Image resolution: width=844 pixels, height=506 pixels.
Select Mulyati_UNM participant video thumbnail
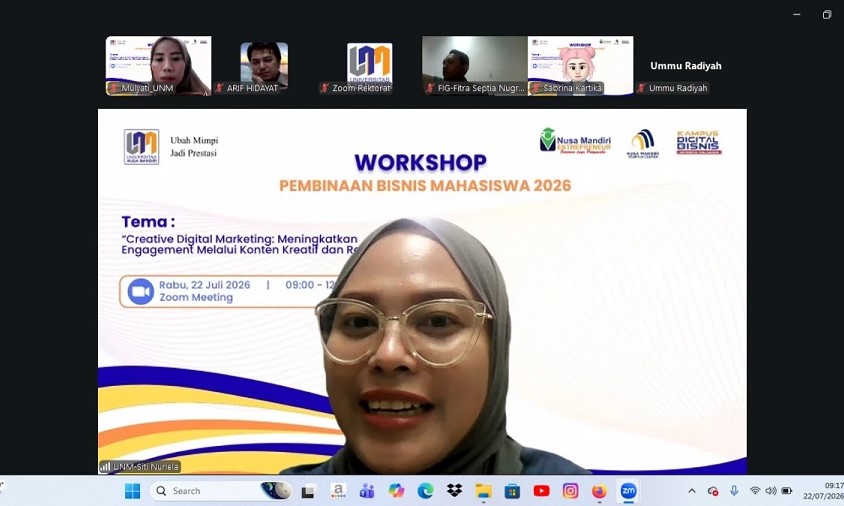pyautogui.click(x=158, y=66)
